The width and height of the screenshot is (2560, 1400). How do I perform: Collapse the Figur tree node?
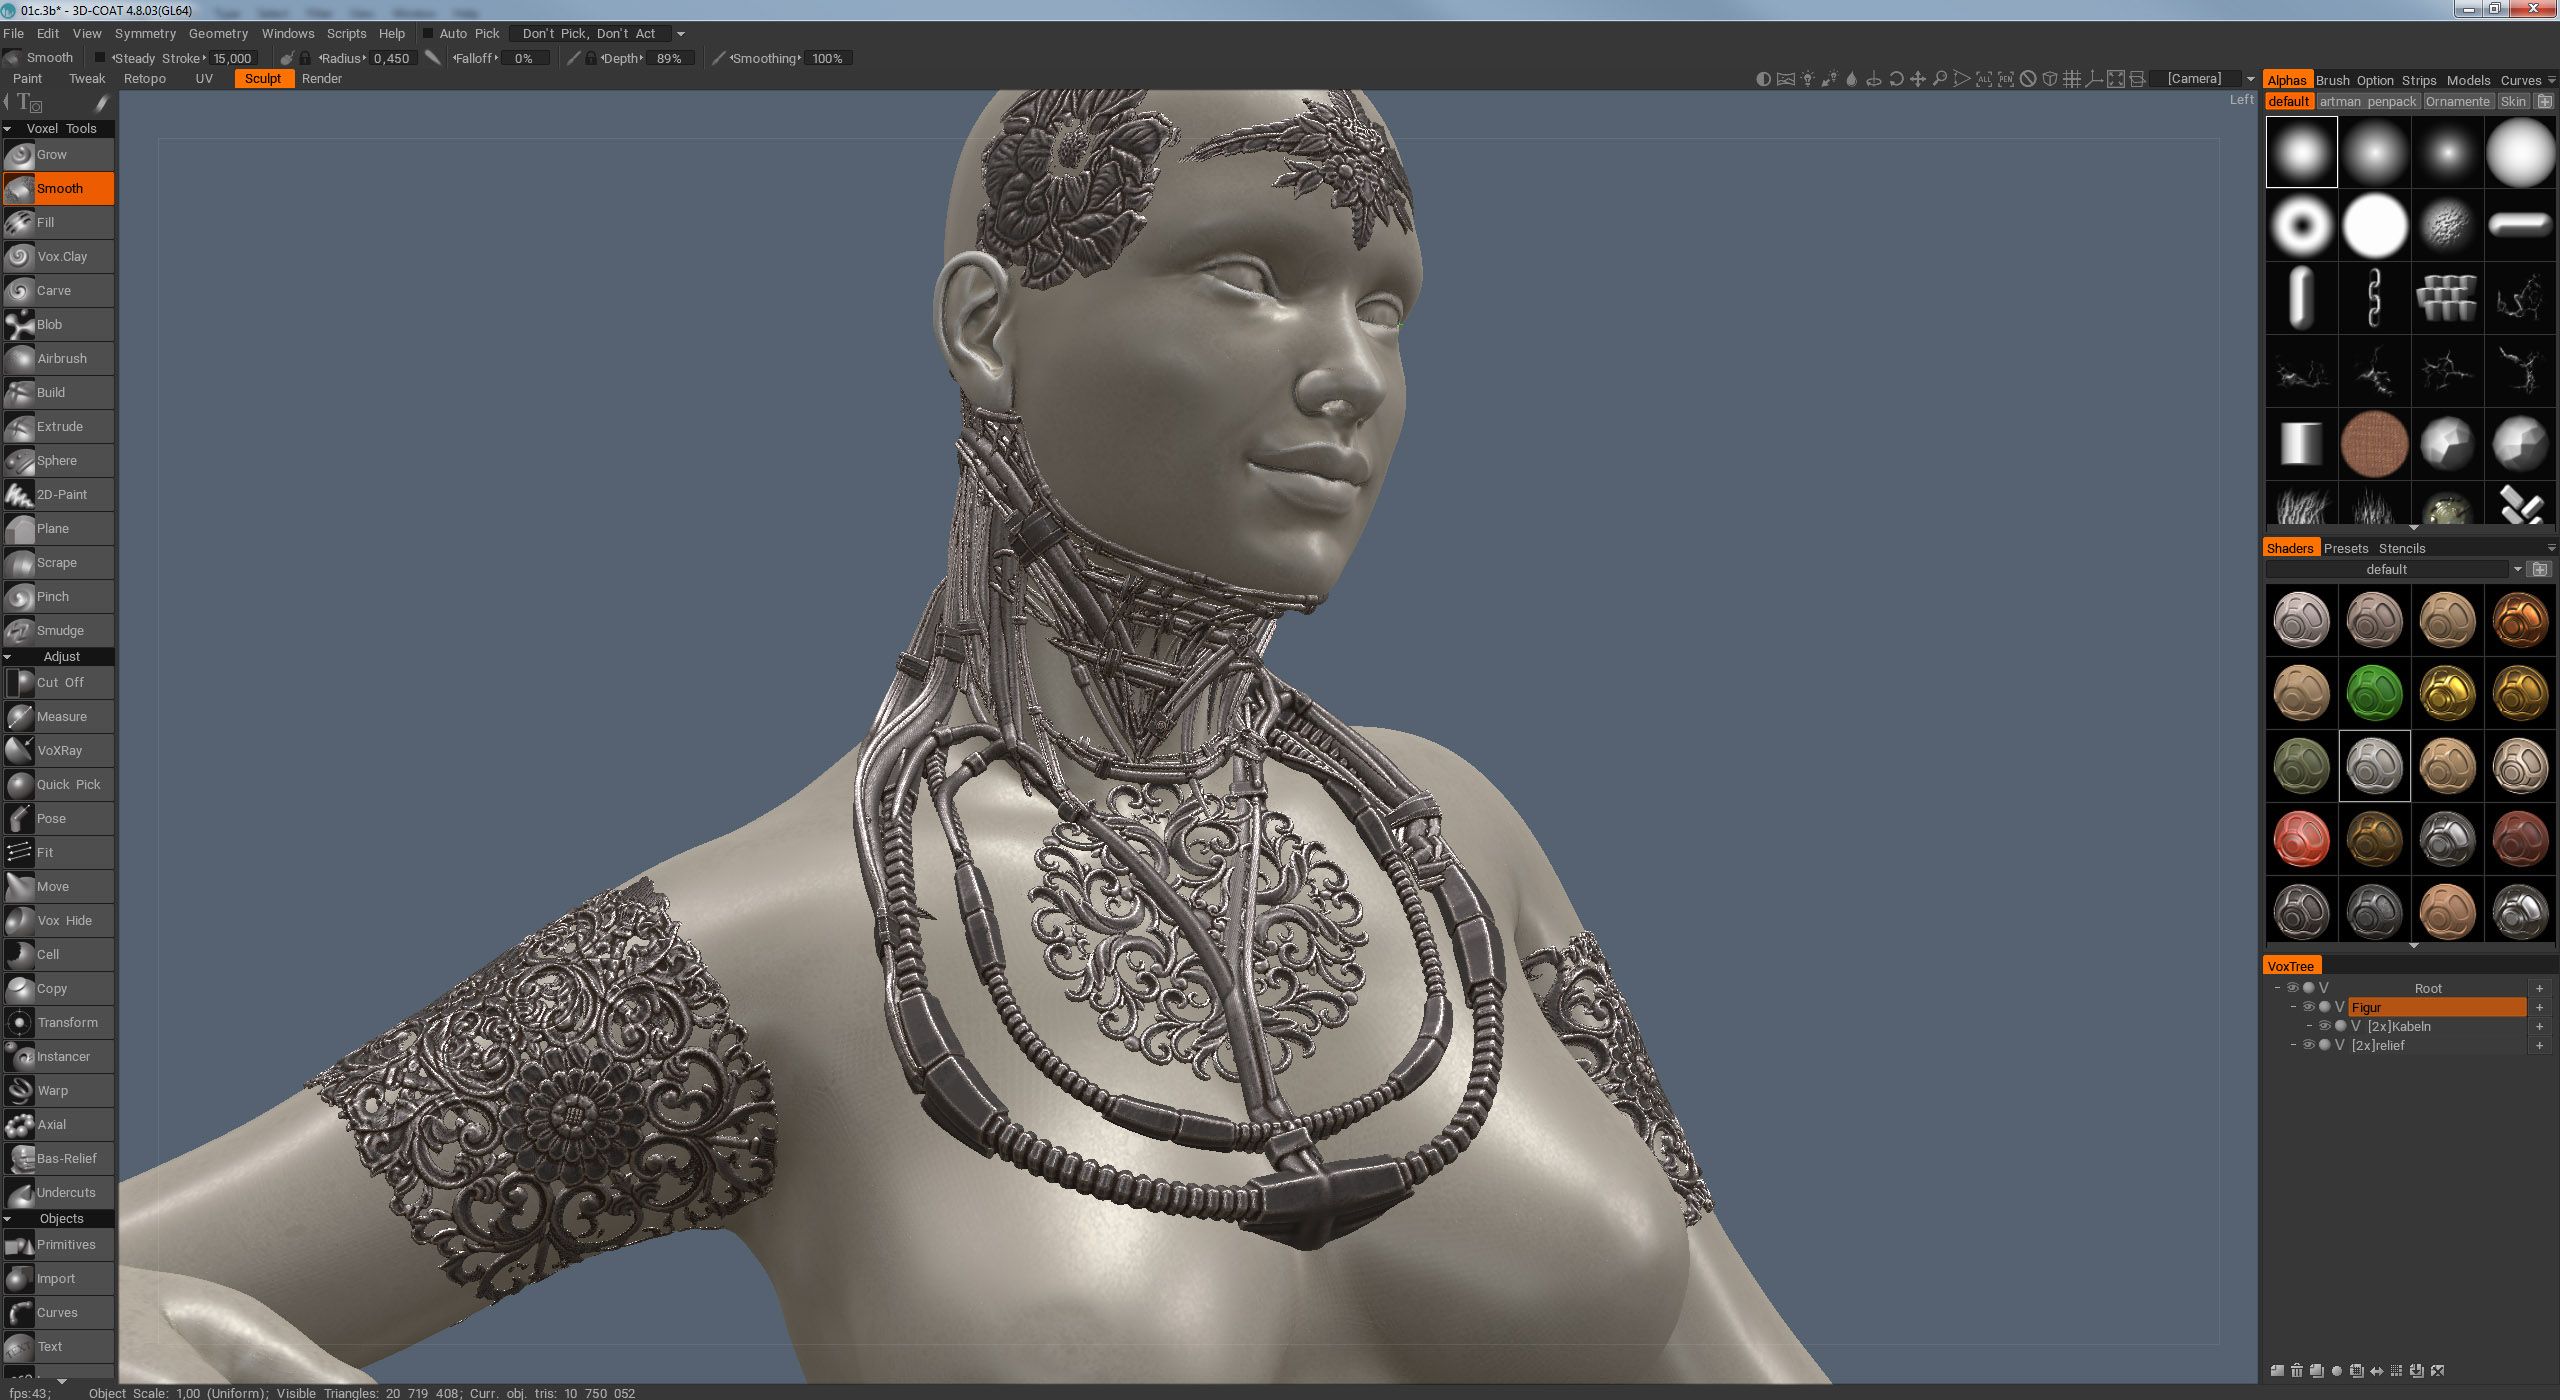[2294, 1007]
